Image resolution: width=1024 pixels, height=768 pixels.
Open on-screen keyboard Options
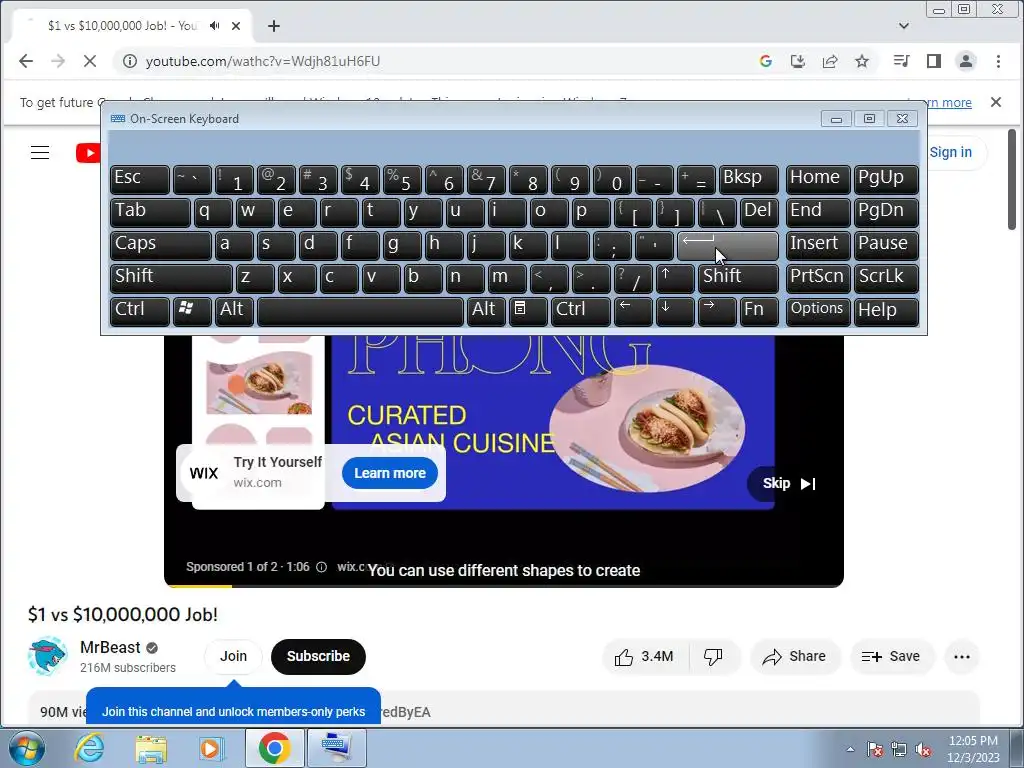(818, 311)
